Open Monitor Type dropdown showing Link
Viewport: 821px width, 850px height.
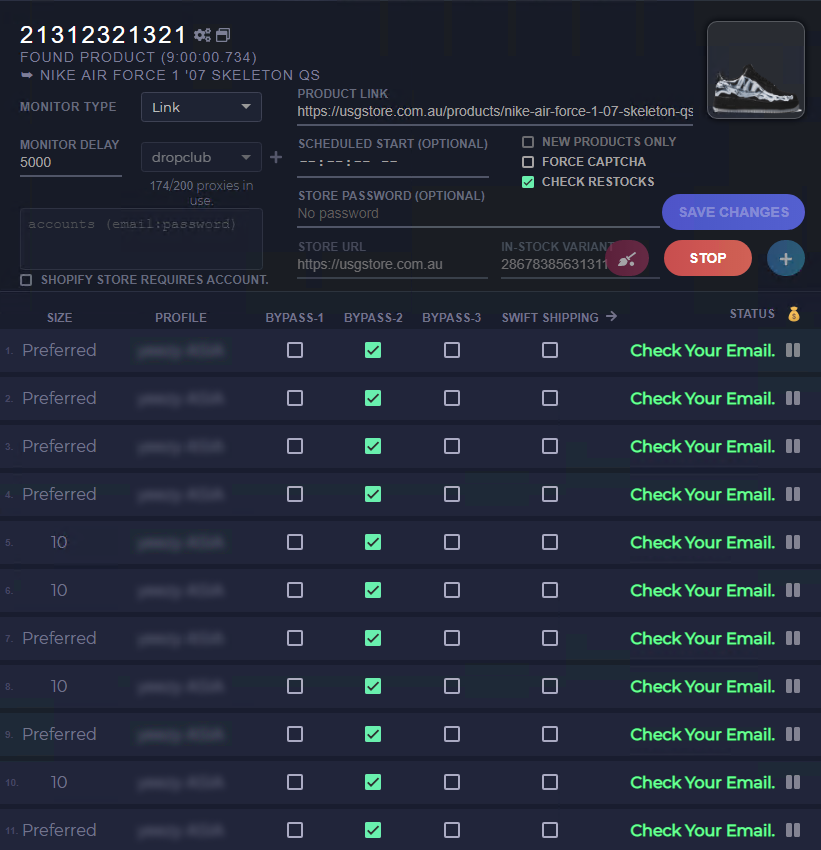pyautogui.click(x=202, y=107)
